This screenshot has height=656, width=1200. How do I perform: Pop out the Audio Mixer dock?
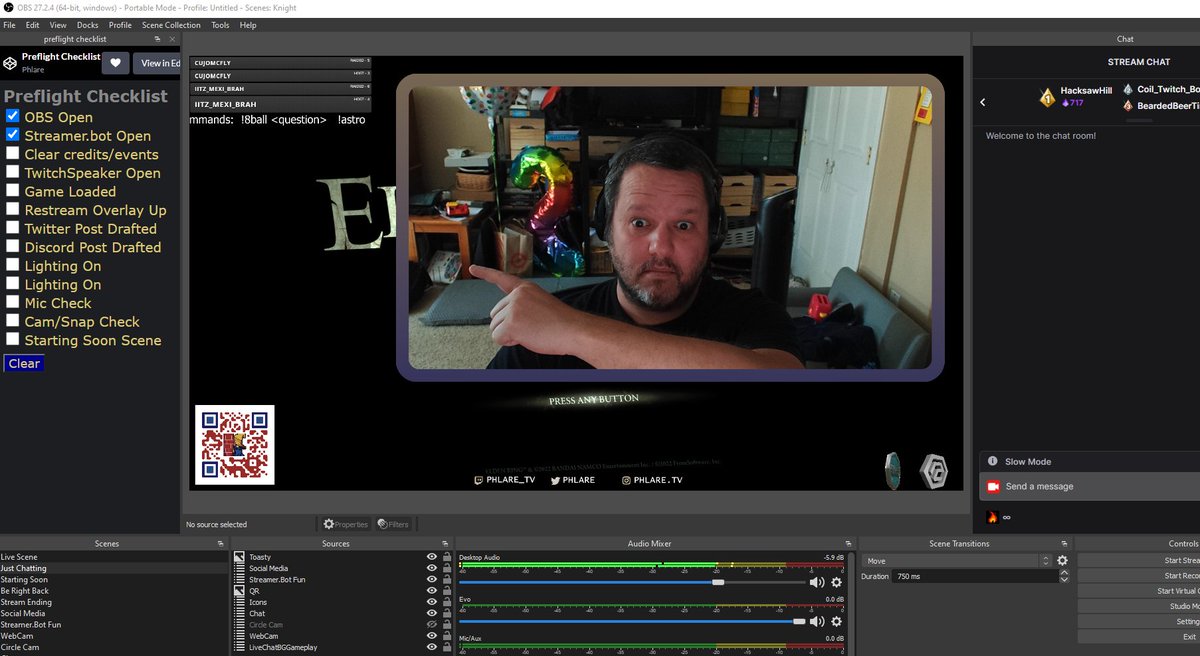click(x=849, y=544)
